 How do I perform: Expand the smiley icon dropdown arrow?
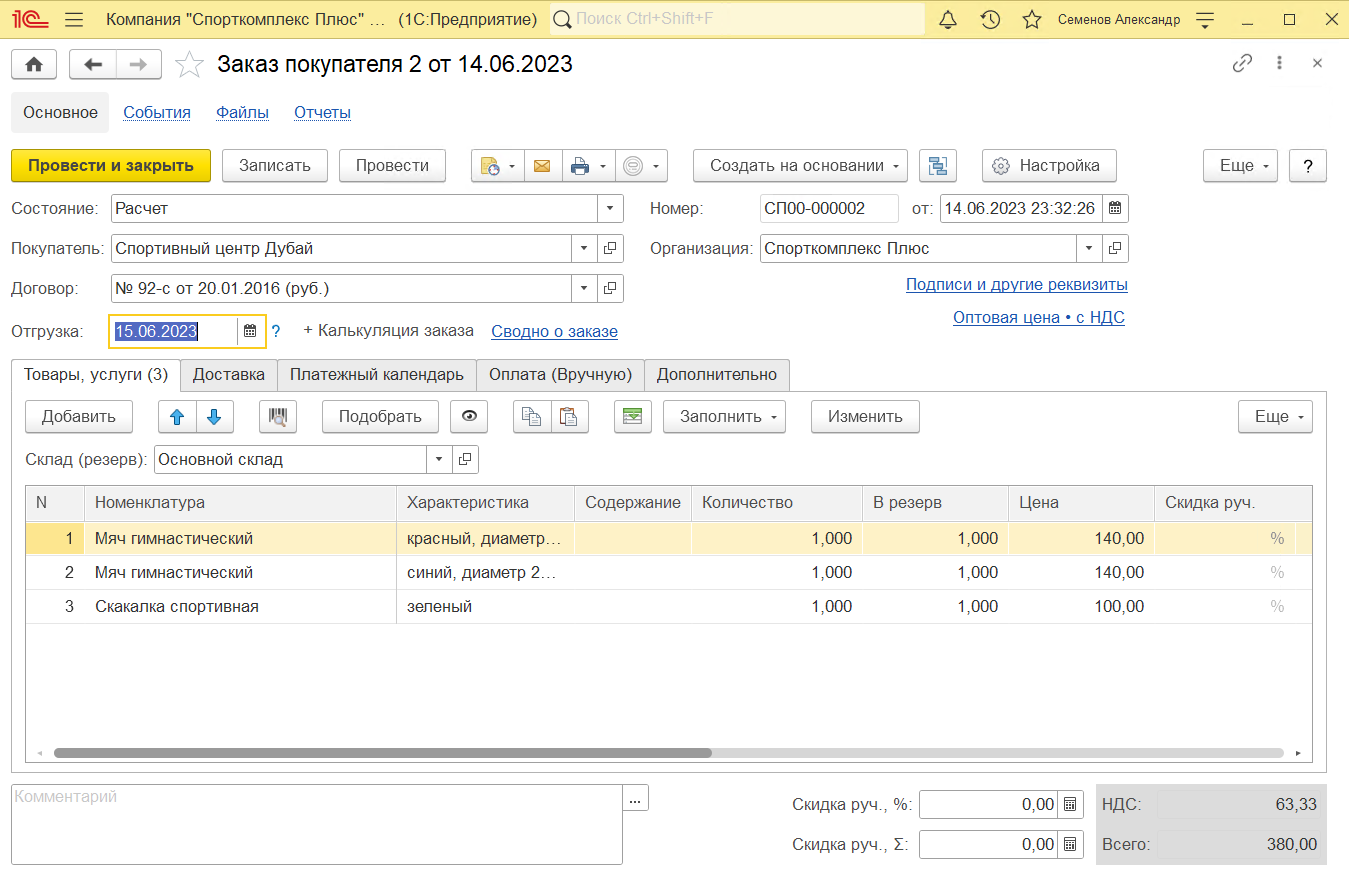pos(657,166)
